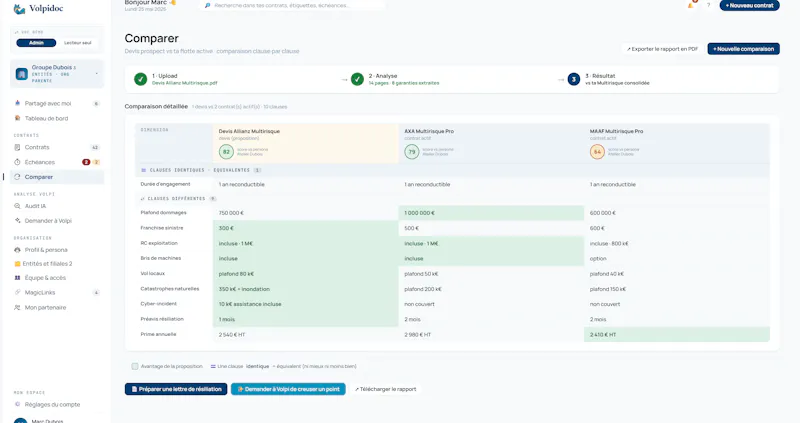Click the Contrats document icon
Image resolution: width=800 pixels, height=423 pixels.
tap(17, 147)
